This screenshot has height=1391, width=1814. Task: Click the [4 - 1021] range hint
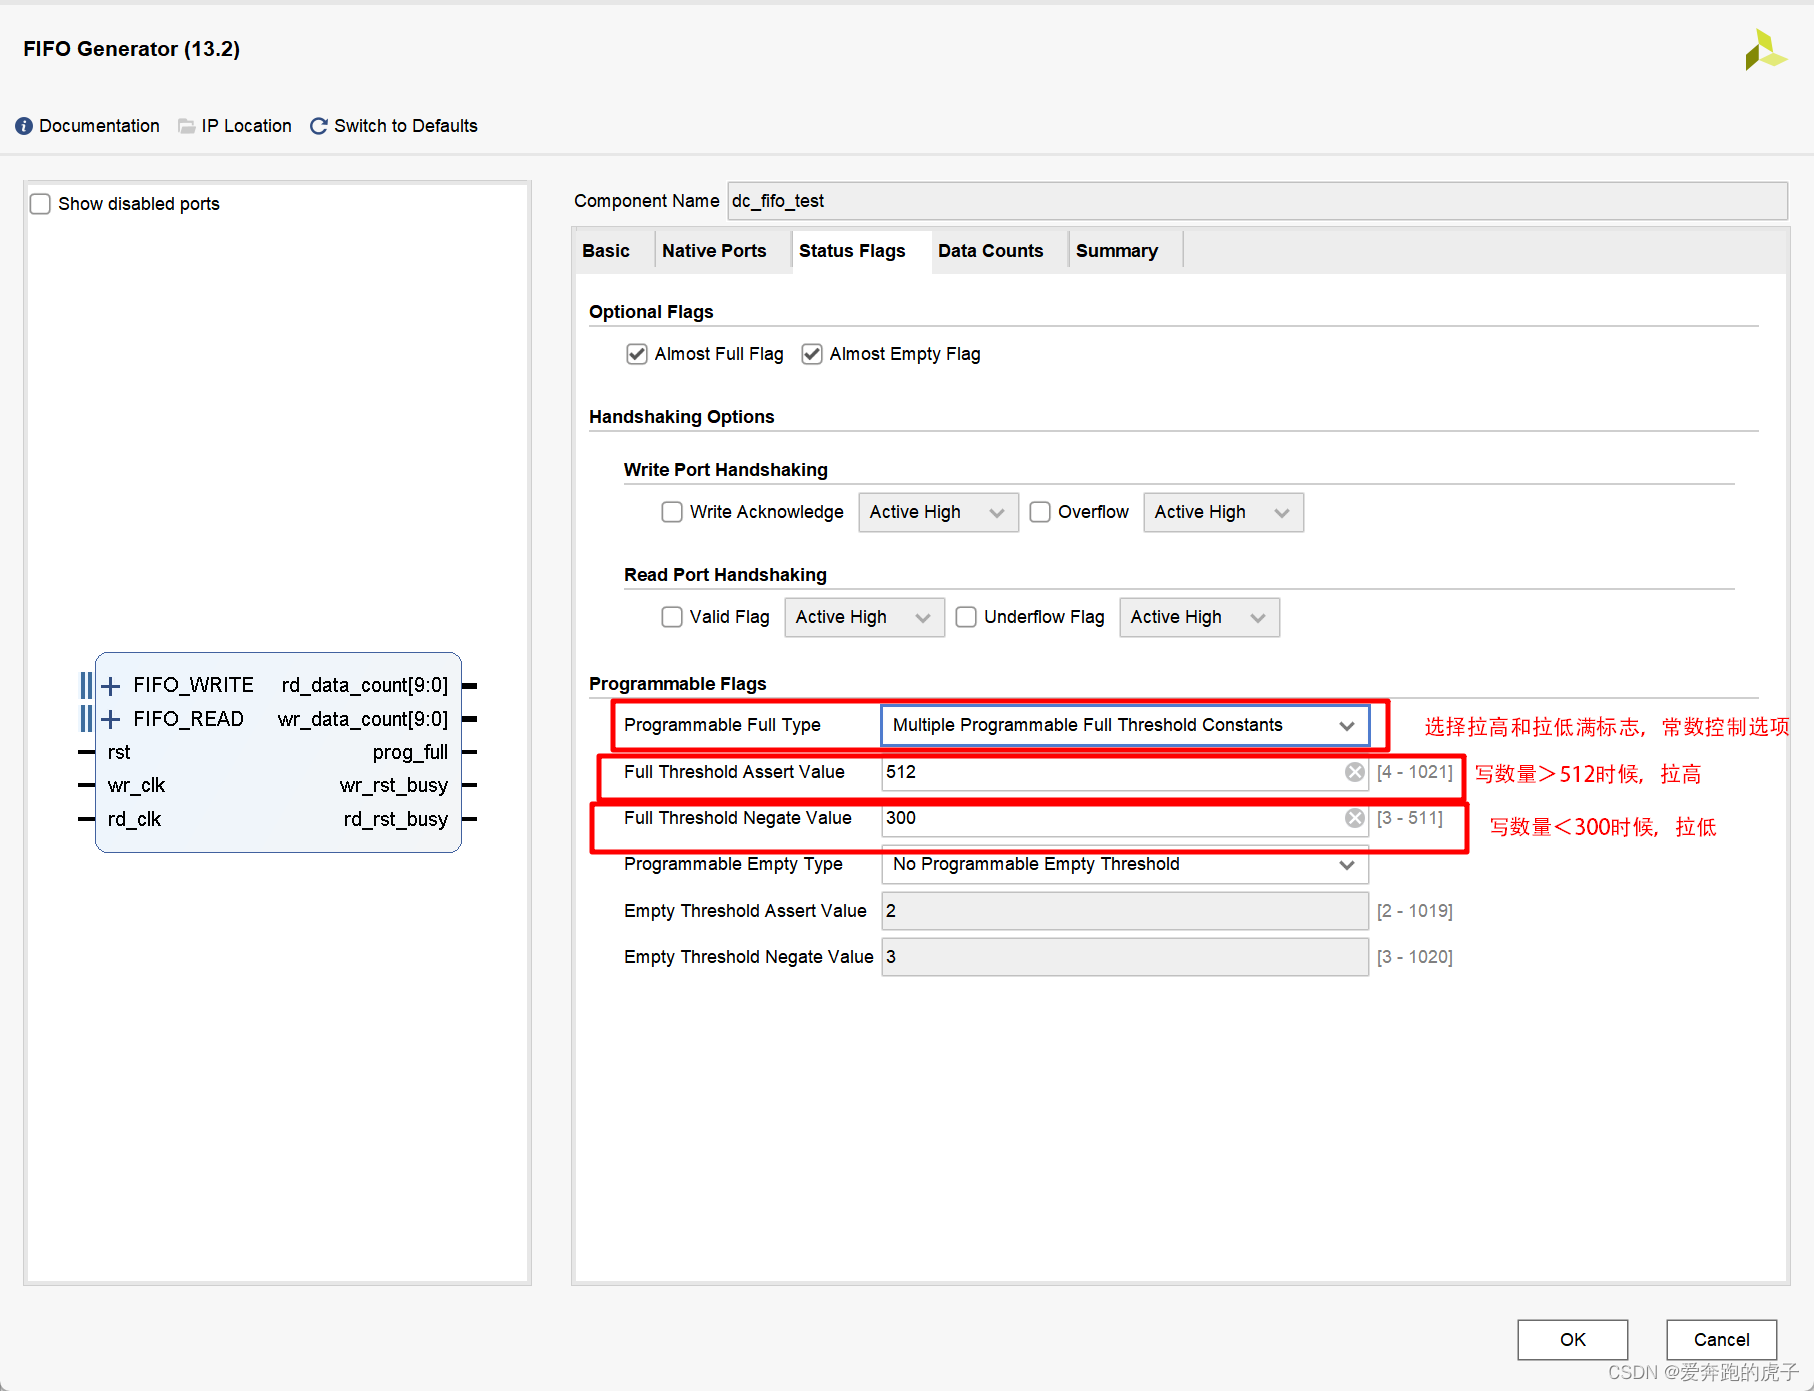click(x=1414, y=772)
